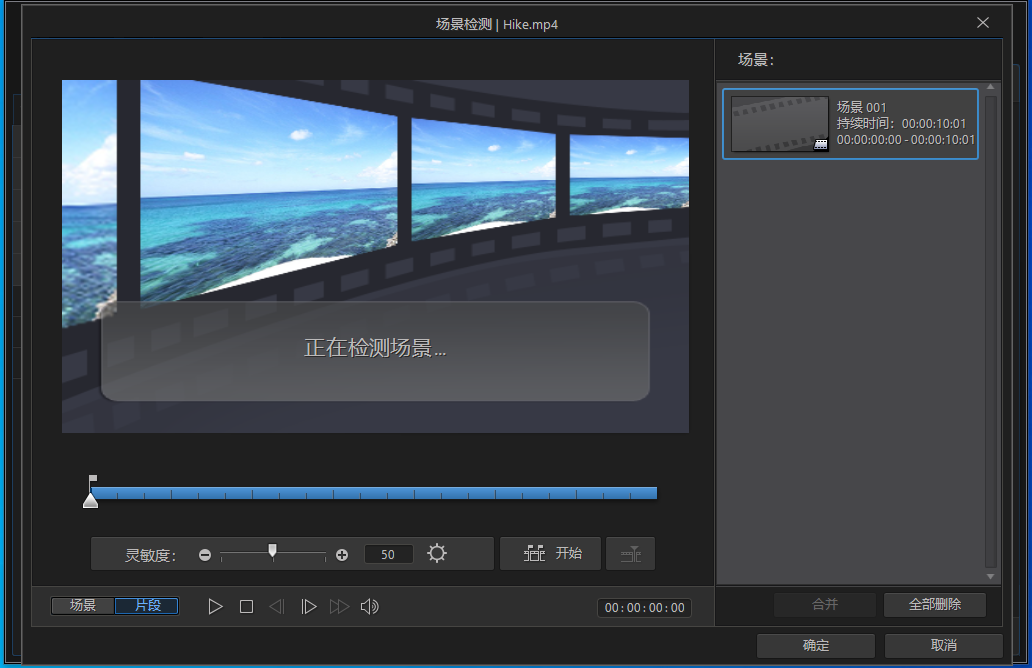Click the 开始 detect scenes button
Screen dimensions: 1032x668
point(550,553)
